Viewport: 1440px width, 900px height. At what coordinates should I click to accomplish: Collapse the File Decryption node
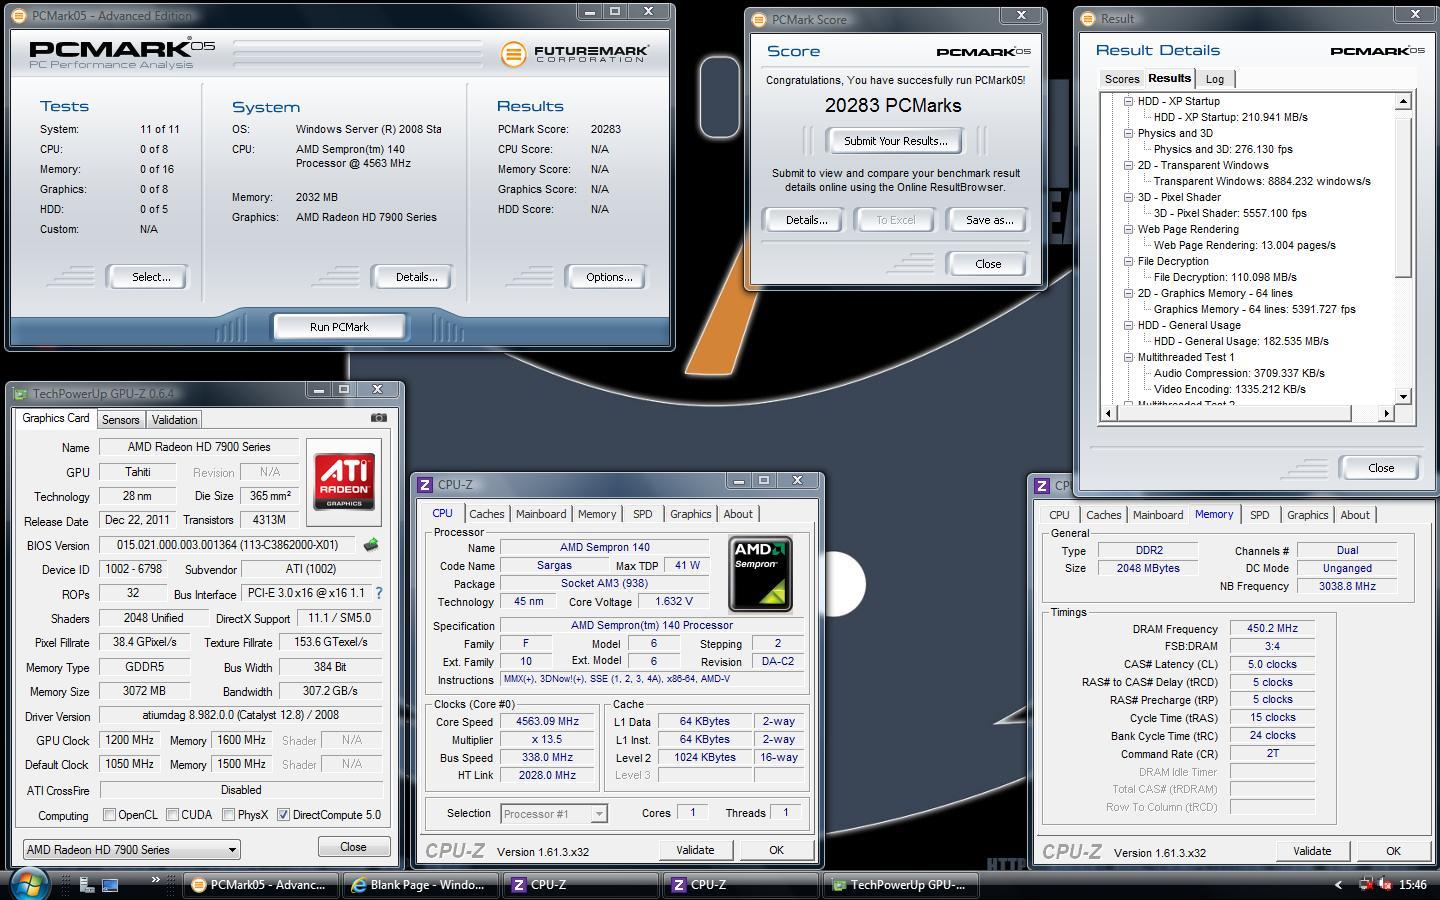click(x=1128, y=261)
